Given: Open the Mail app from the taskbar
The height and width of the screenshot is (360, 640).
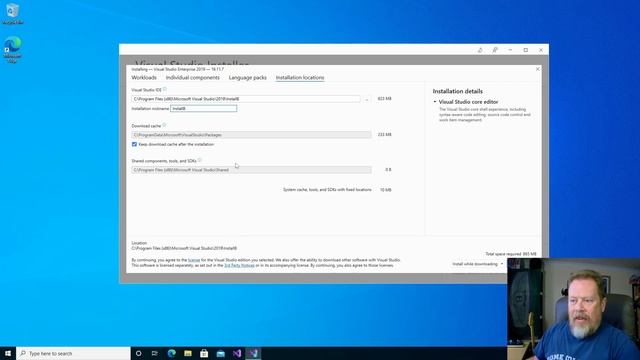Looking at the screenshot, I should point(220,353).
